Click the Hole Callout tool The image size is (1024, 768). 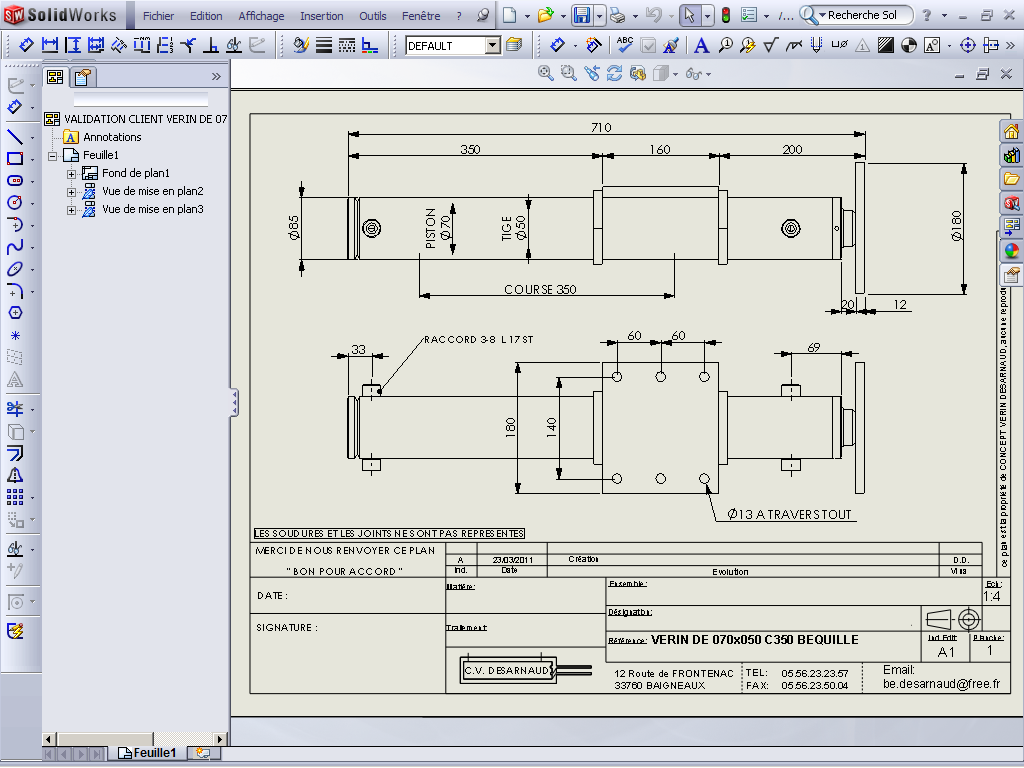pyautogui.click(x=839, y=45)
